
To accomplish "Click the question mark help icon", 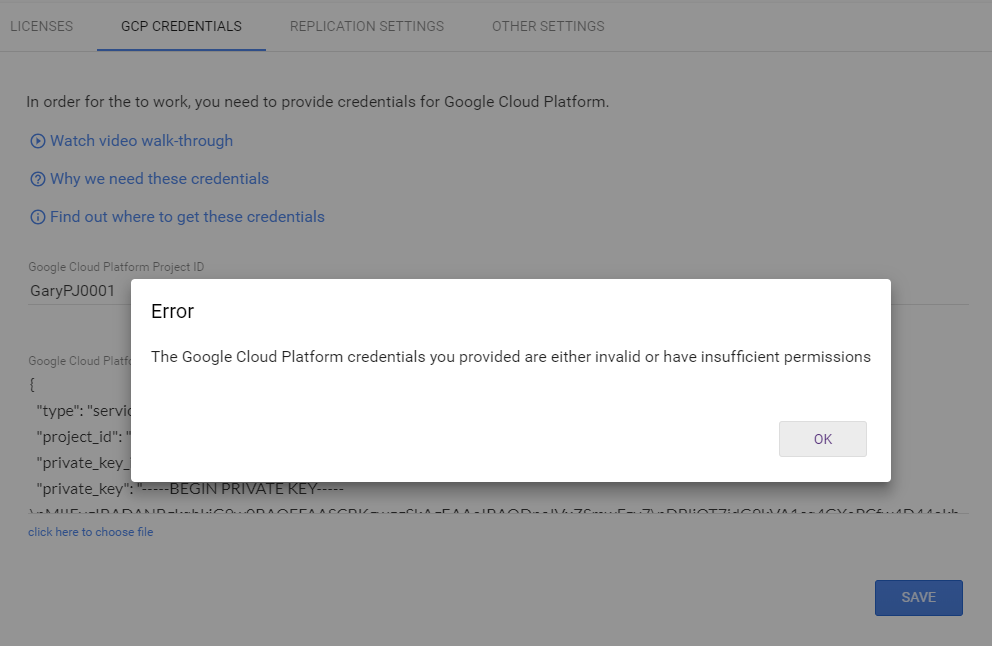I will point(38,179).
